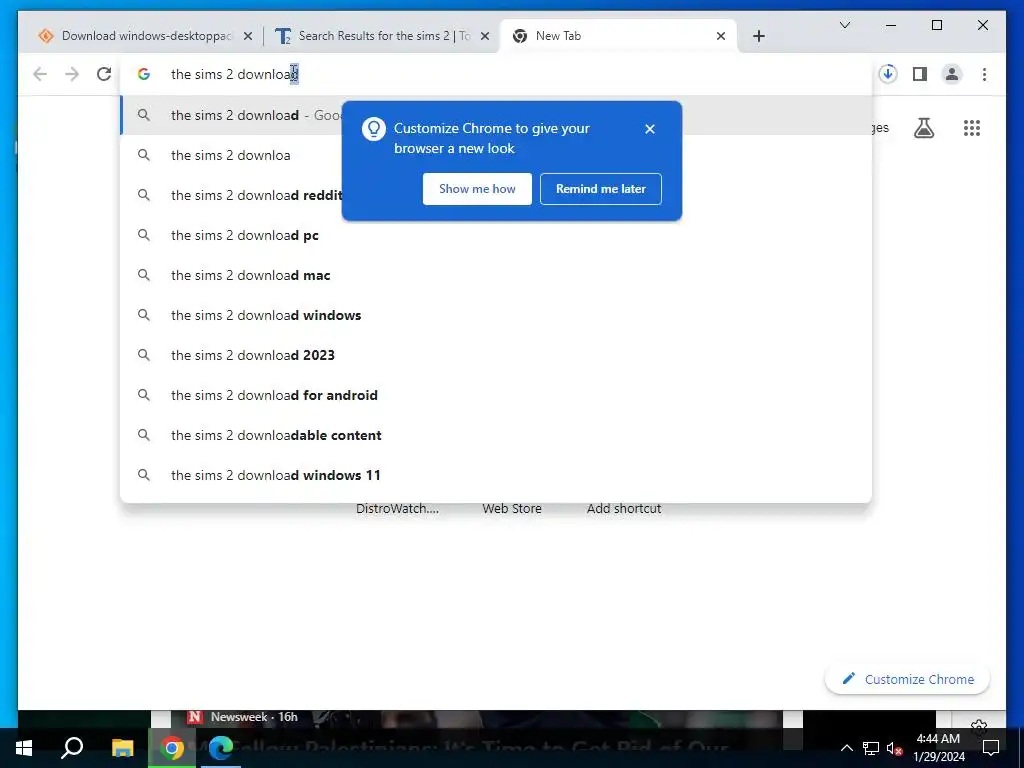Click Chrome icon in taskbar
1024x768 pixels.
click(172, 748)
